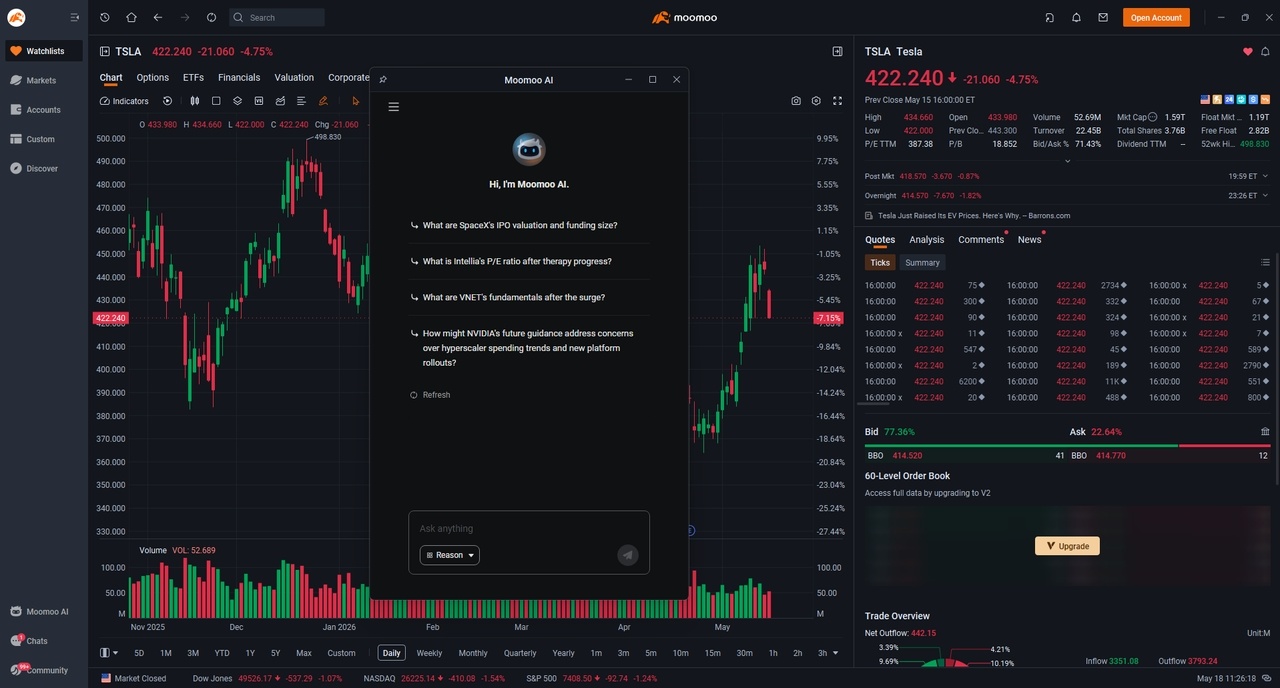Click the Upgrade order book button

[x=1067, y=546]
